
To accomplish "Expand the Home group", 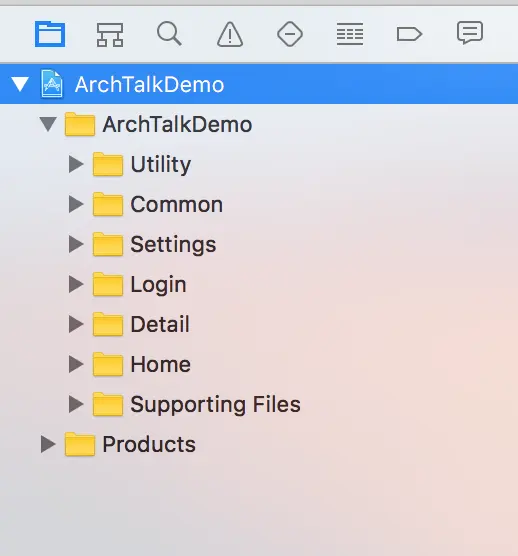I will click(x=76, y=365).
